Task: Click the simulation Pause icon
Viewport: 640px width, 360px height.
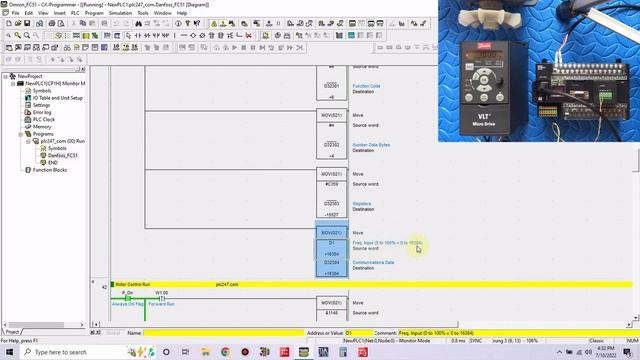Action: pyautogui.click(x=253, y=48)
